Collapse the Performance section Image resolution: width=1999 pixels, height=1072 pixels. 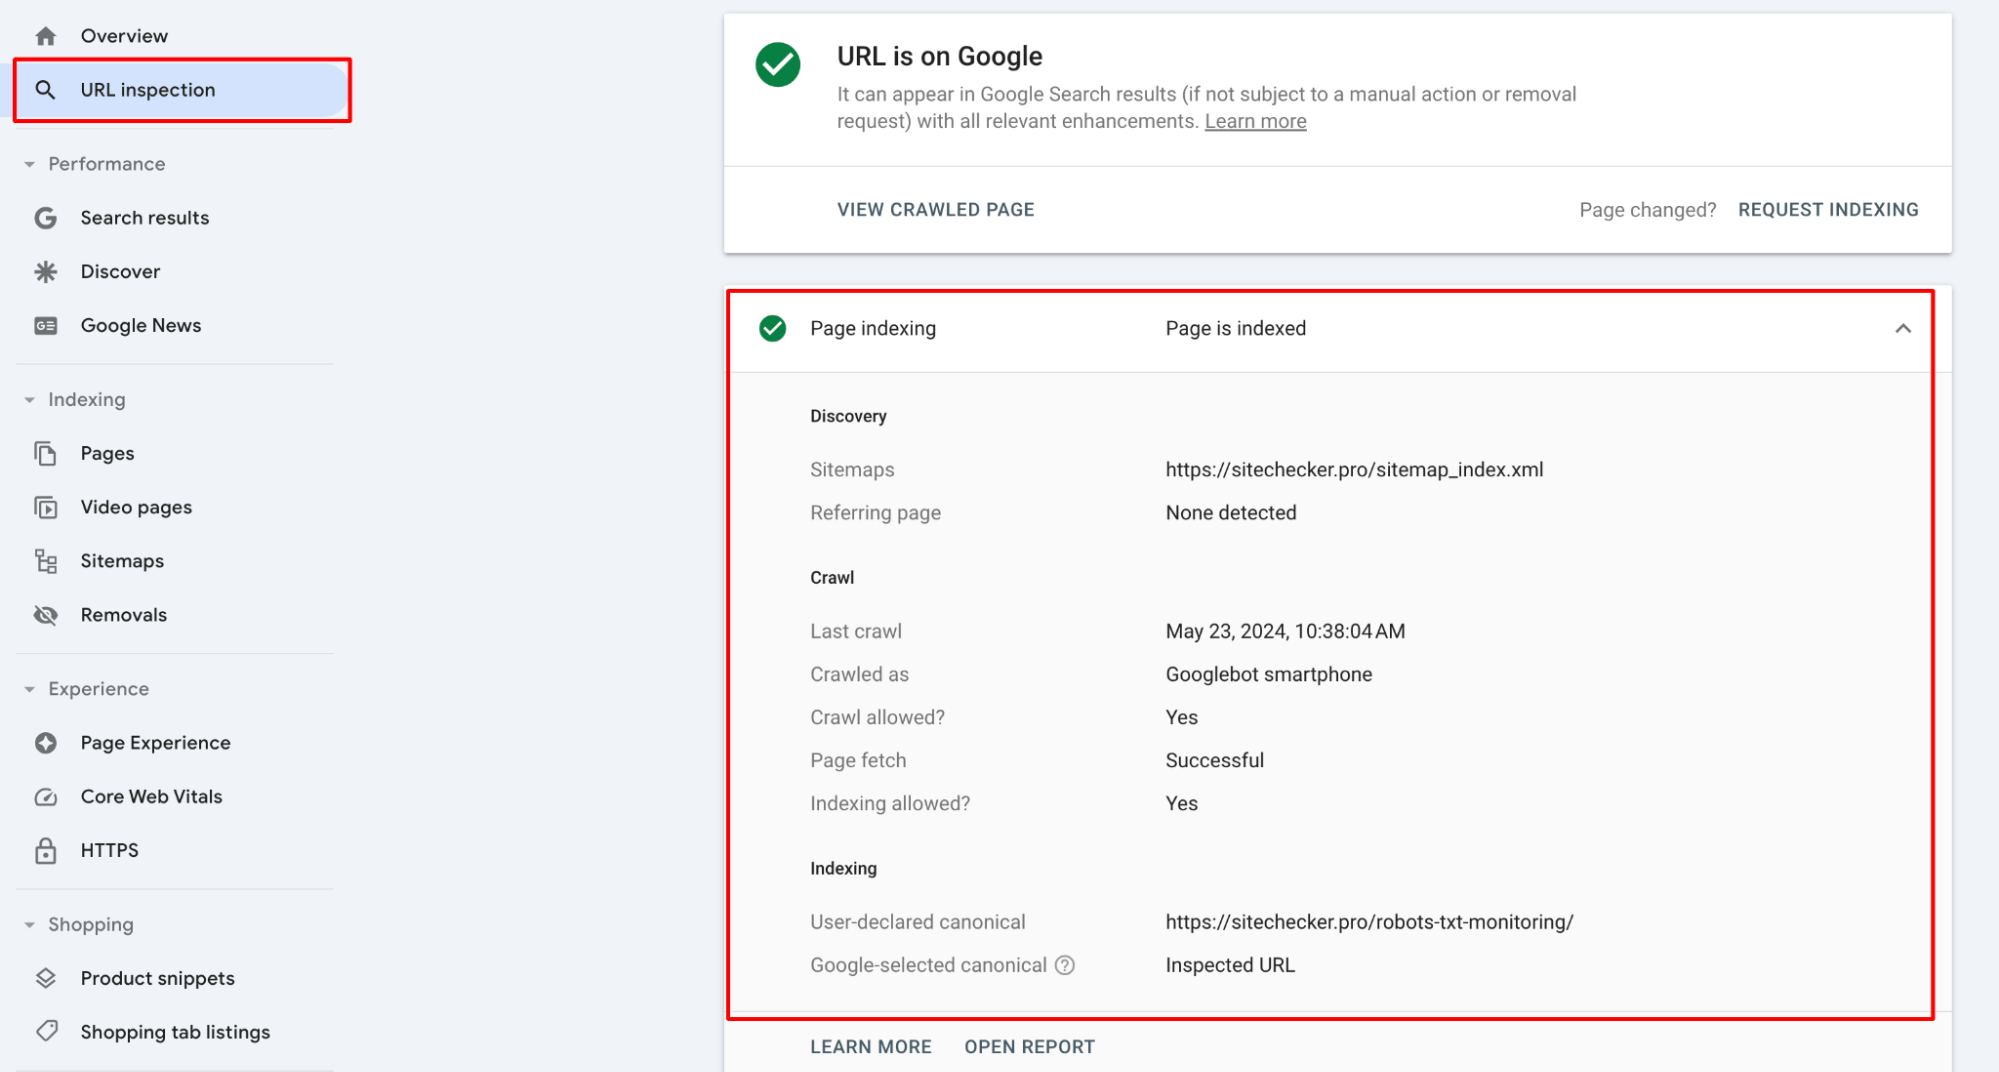29,164
